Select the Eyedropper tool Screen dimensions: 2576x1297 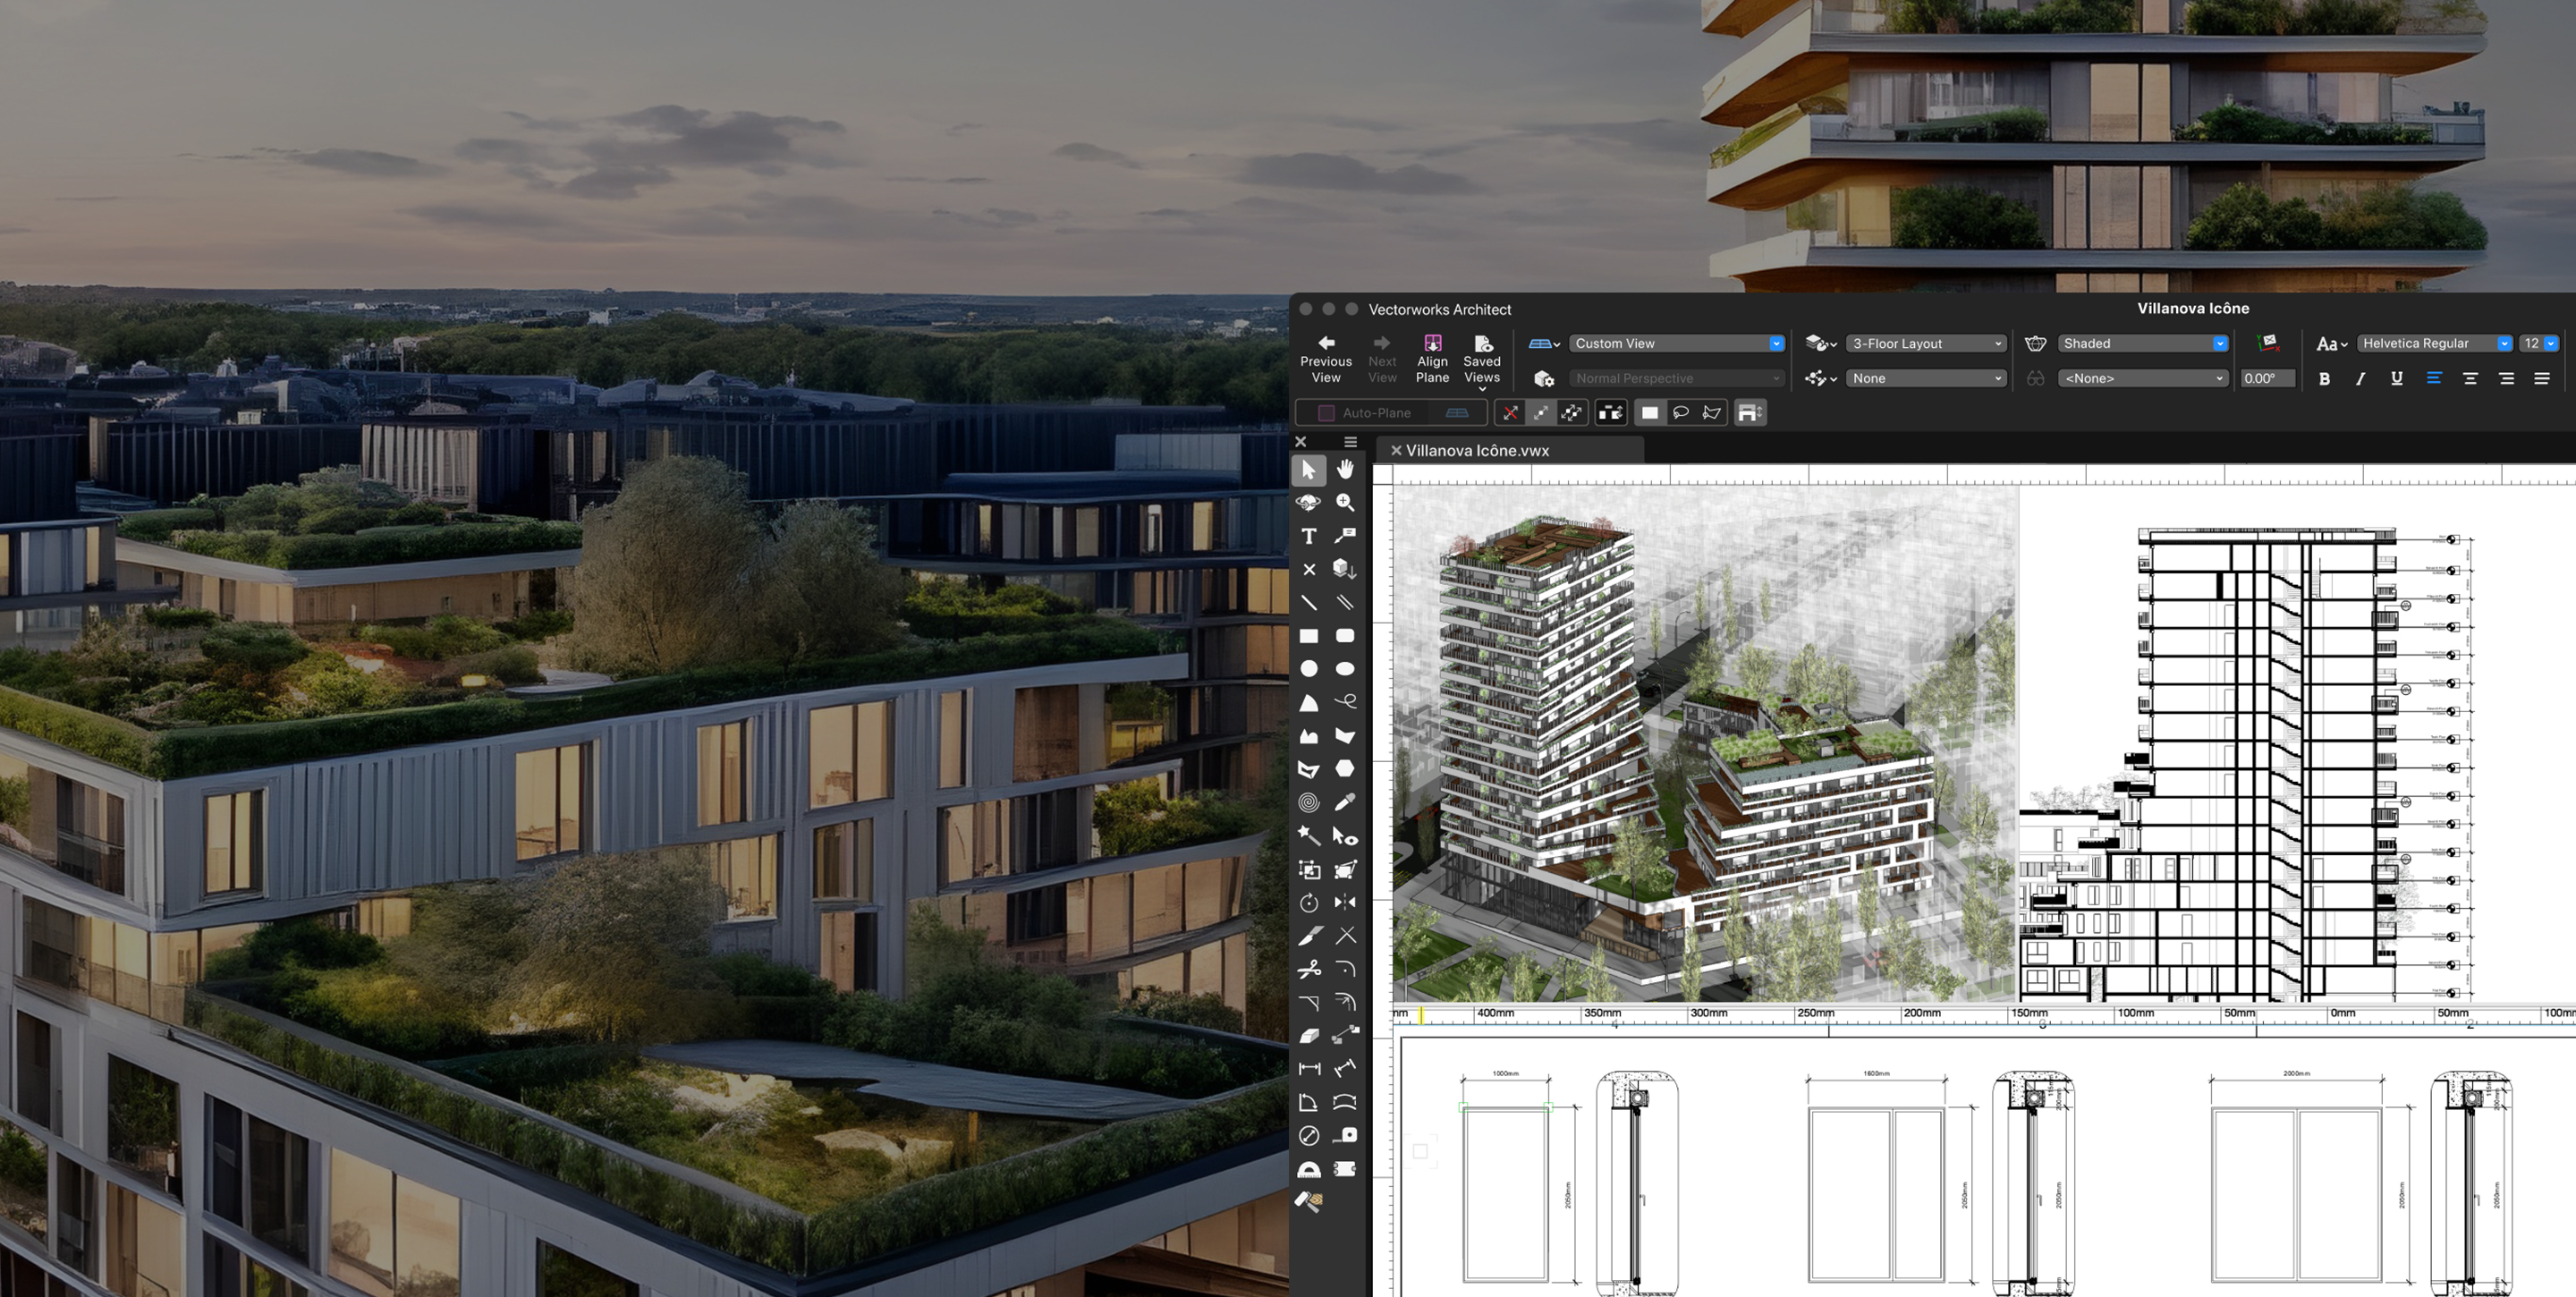1345,802
